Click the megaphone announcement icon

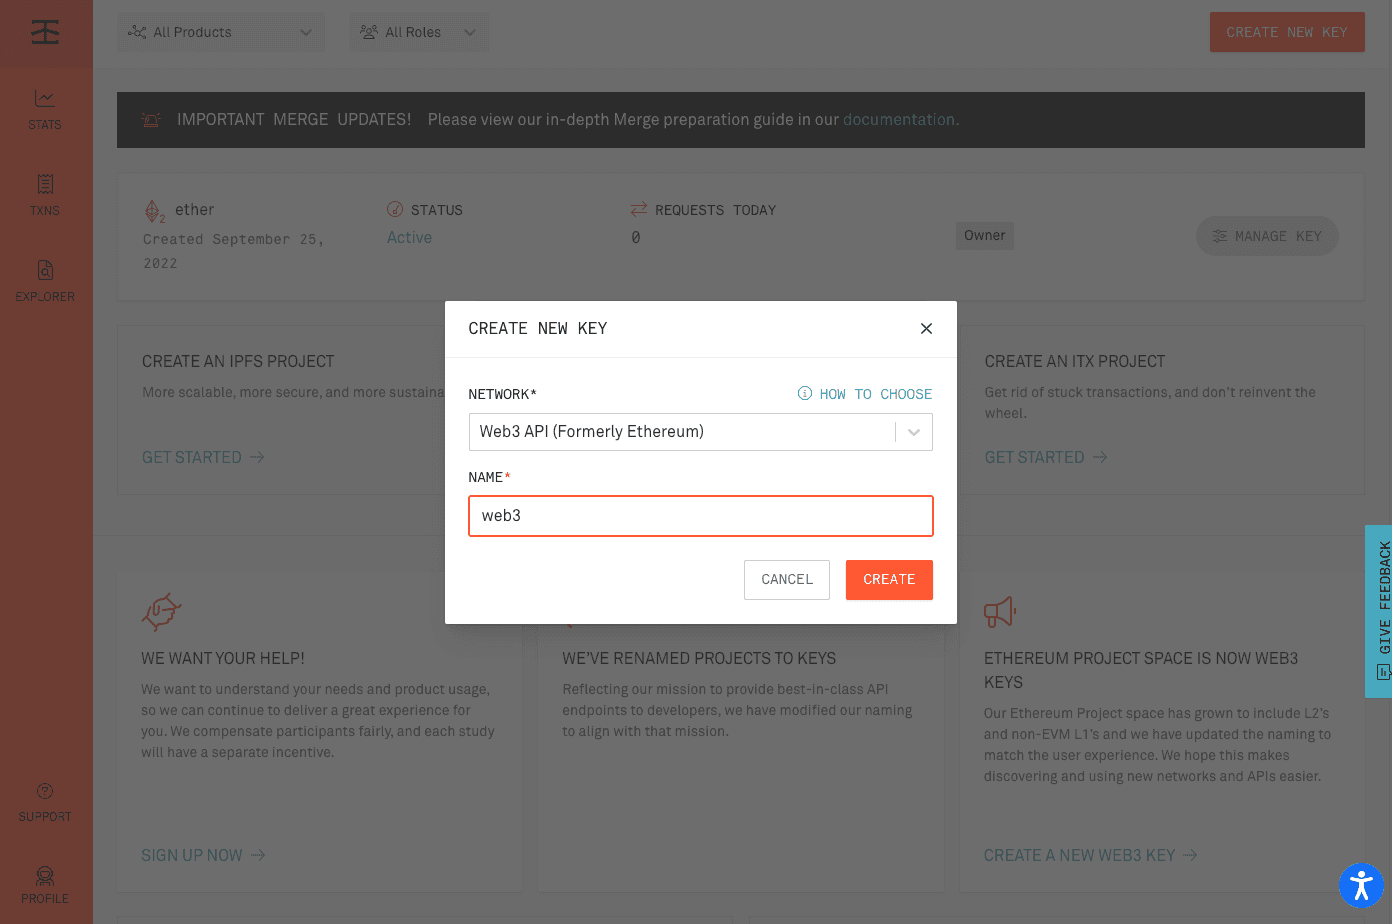point(1000,611)
